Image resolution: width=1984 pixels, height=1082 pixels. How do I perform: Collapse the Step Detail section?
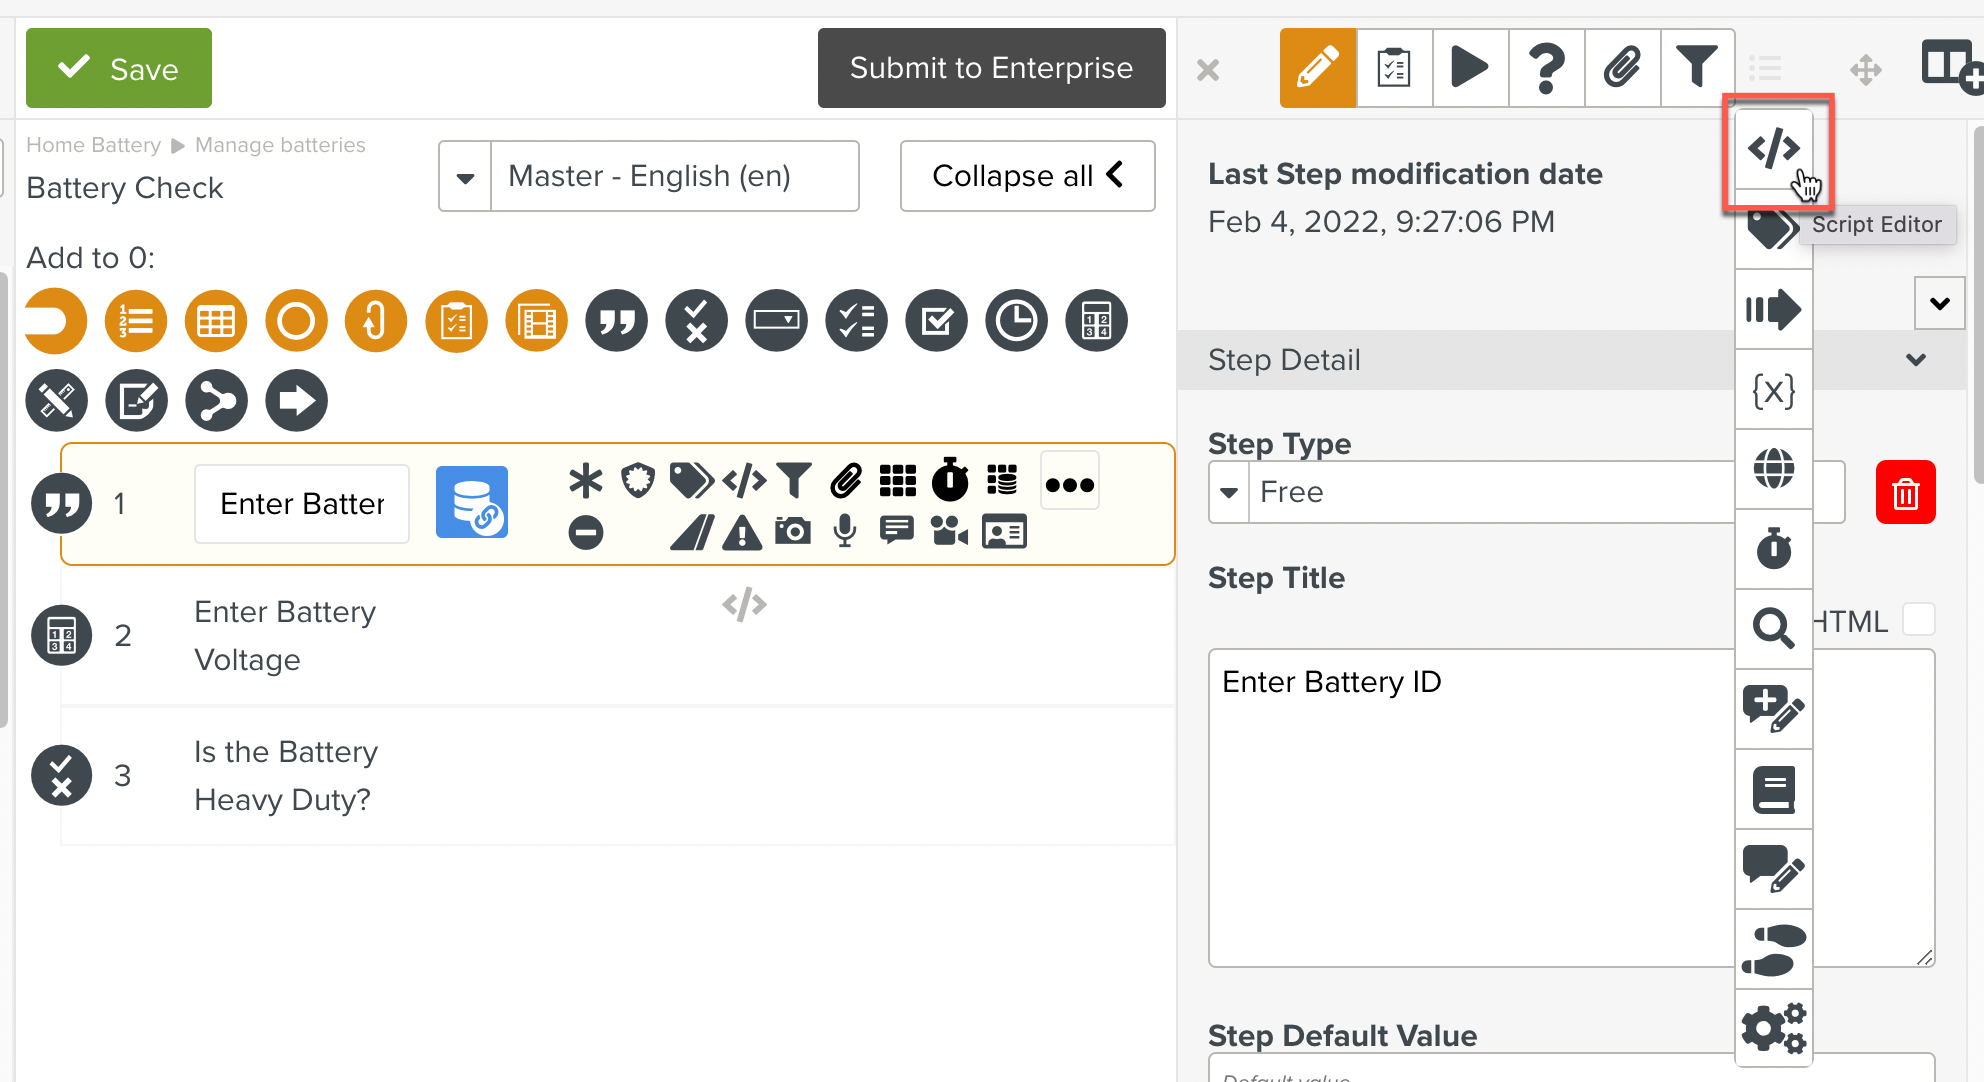click(1915, 360)
